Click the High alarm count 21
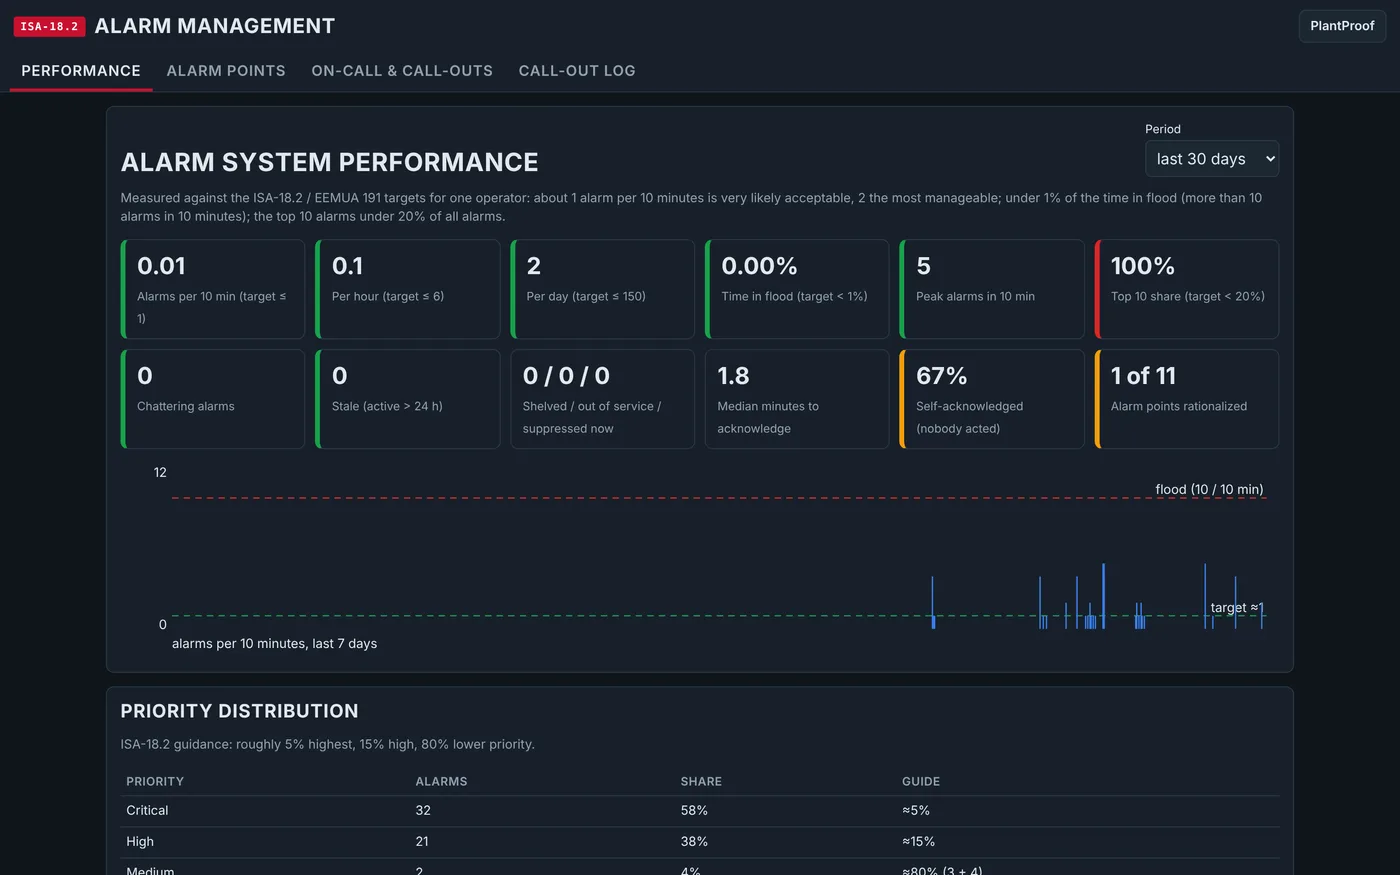Viewport: 1400px width, 875px height. tap(423, 841)
